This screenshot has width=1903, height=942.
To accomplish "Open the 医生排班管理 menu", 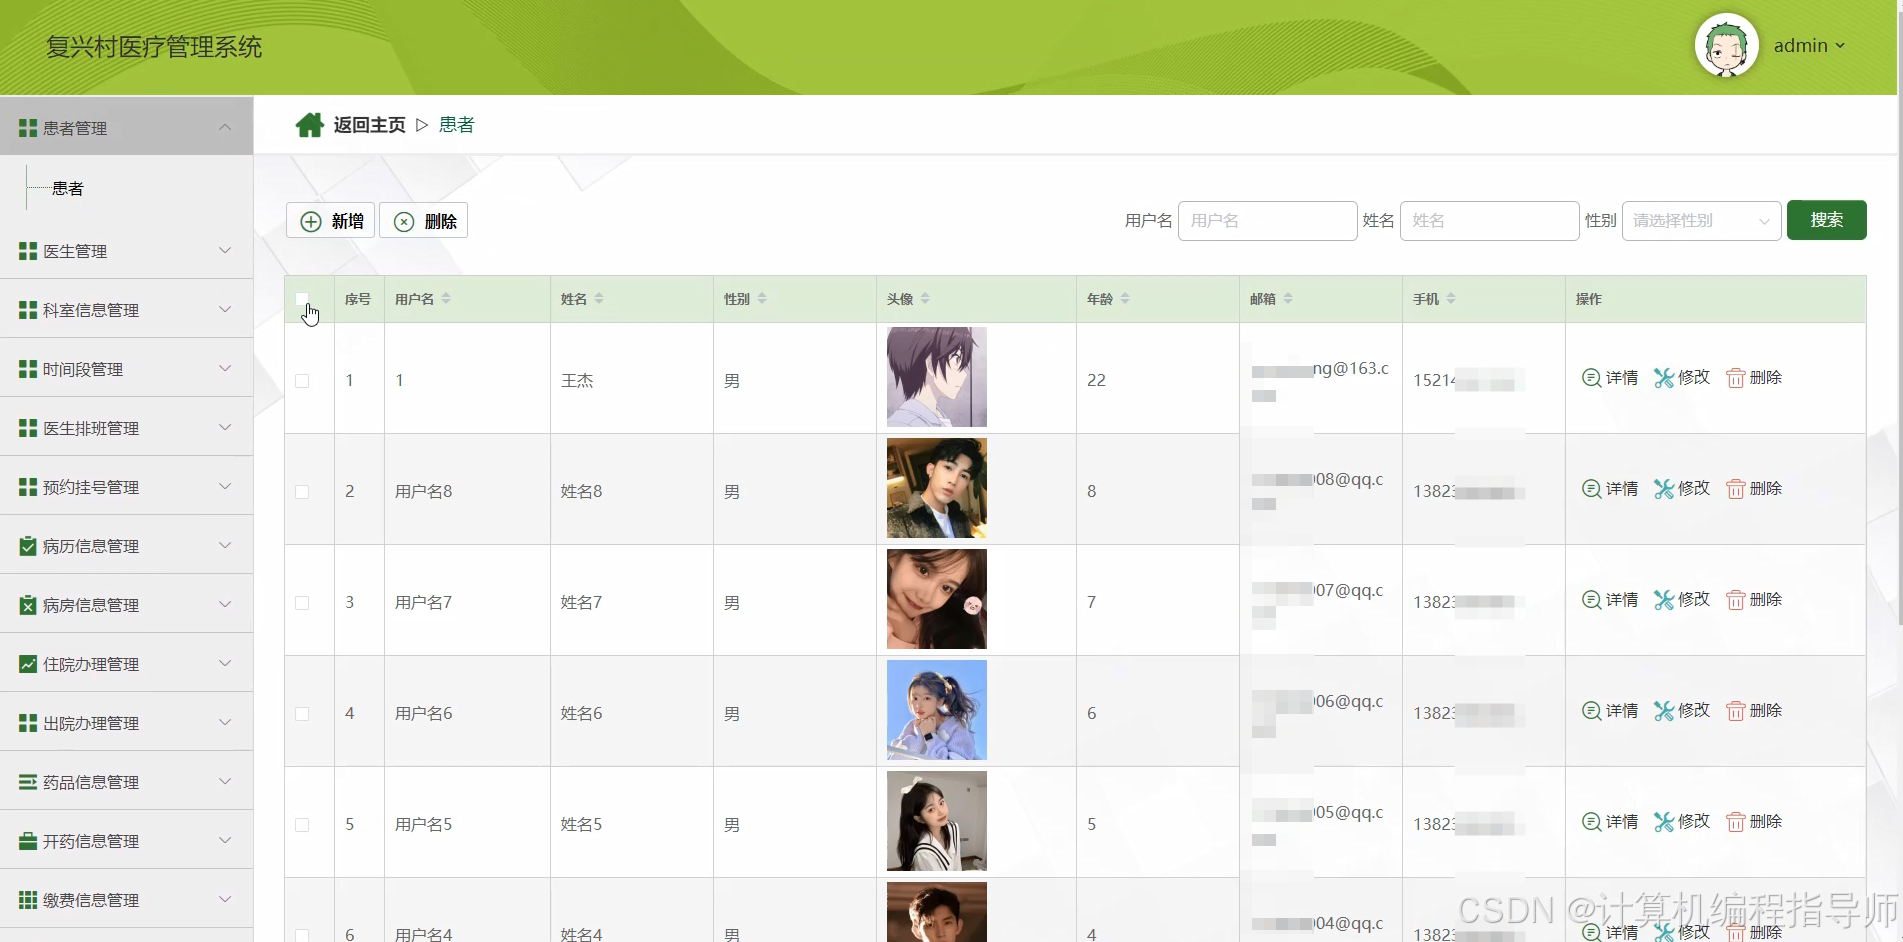I will click(x=126, y=428).
